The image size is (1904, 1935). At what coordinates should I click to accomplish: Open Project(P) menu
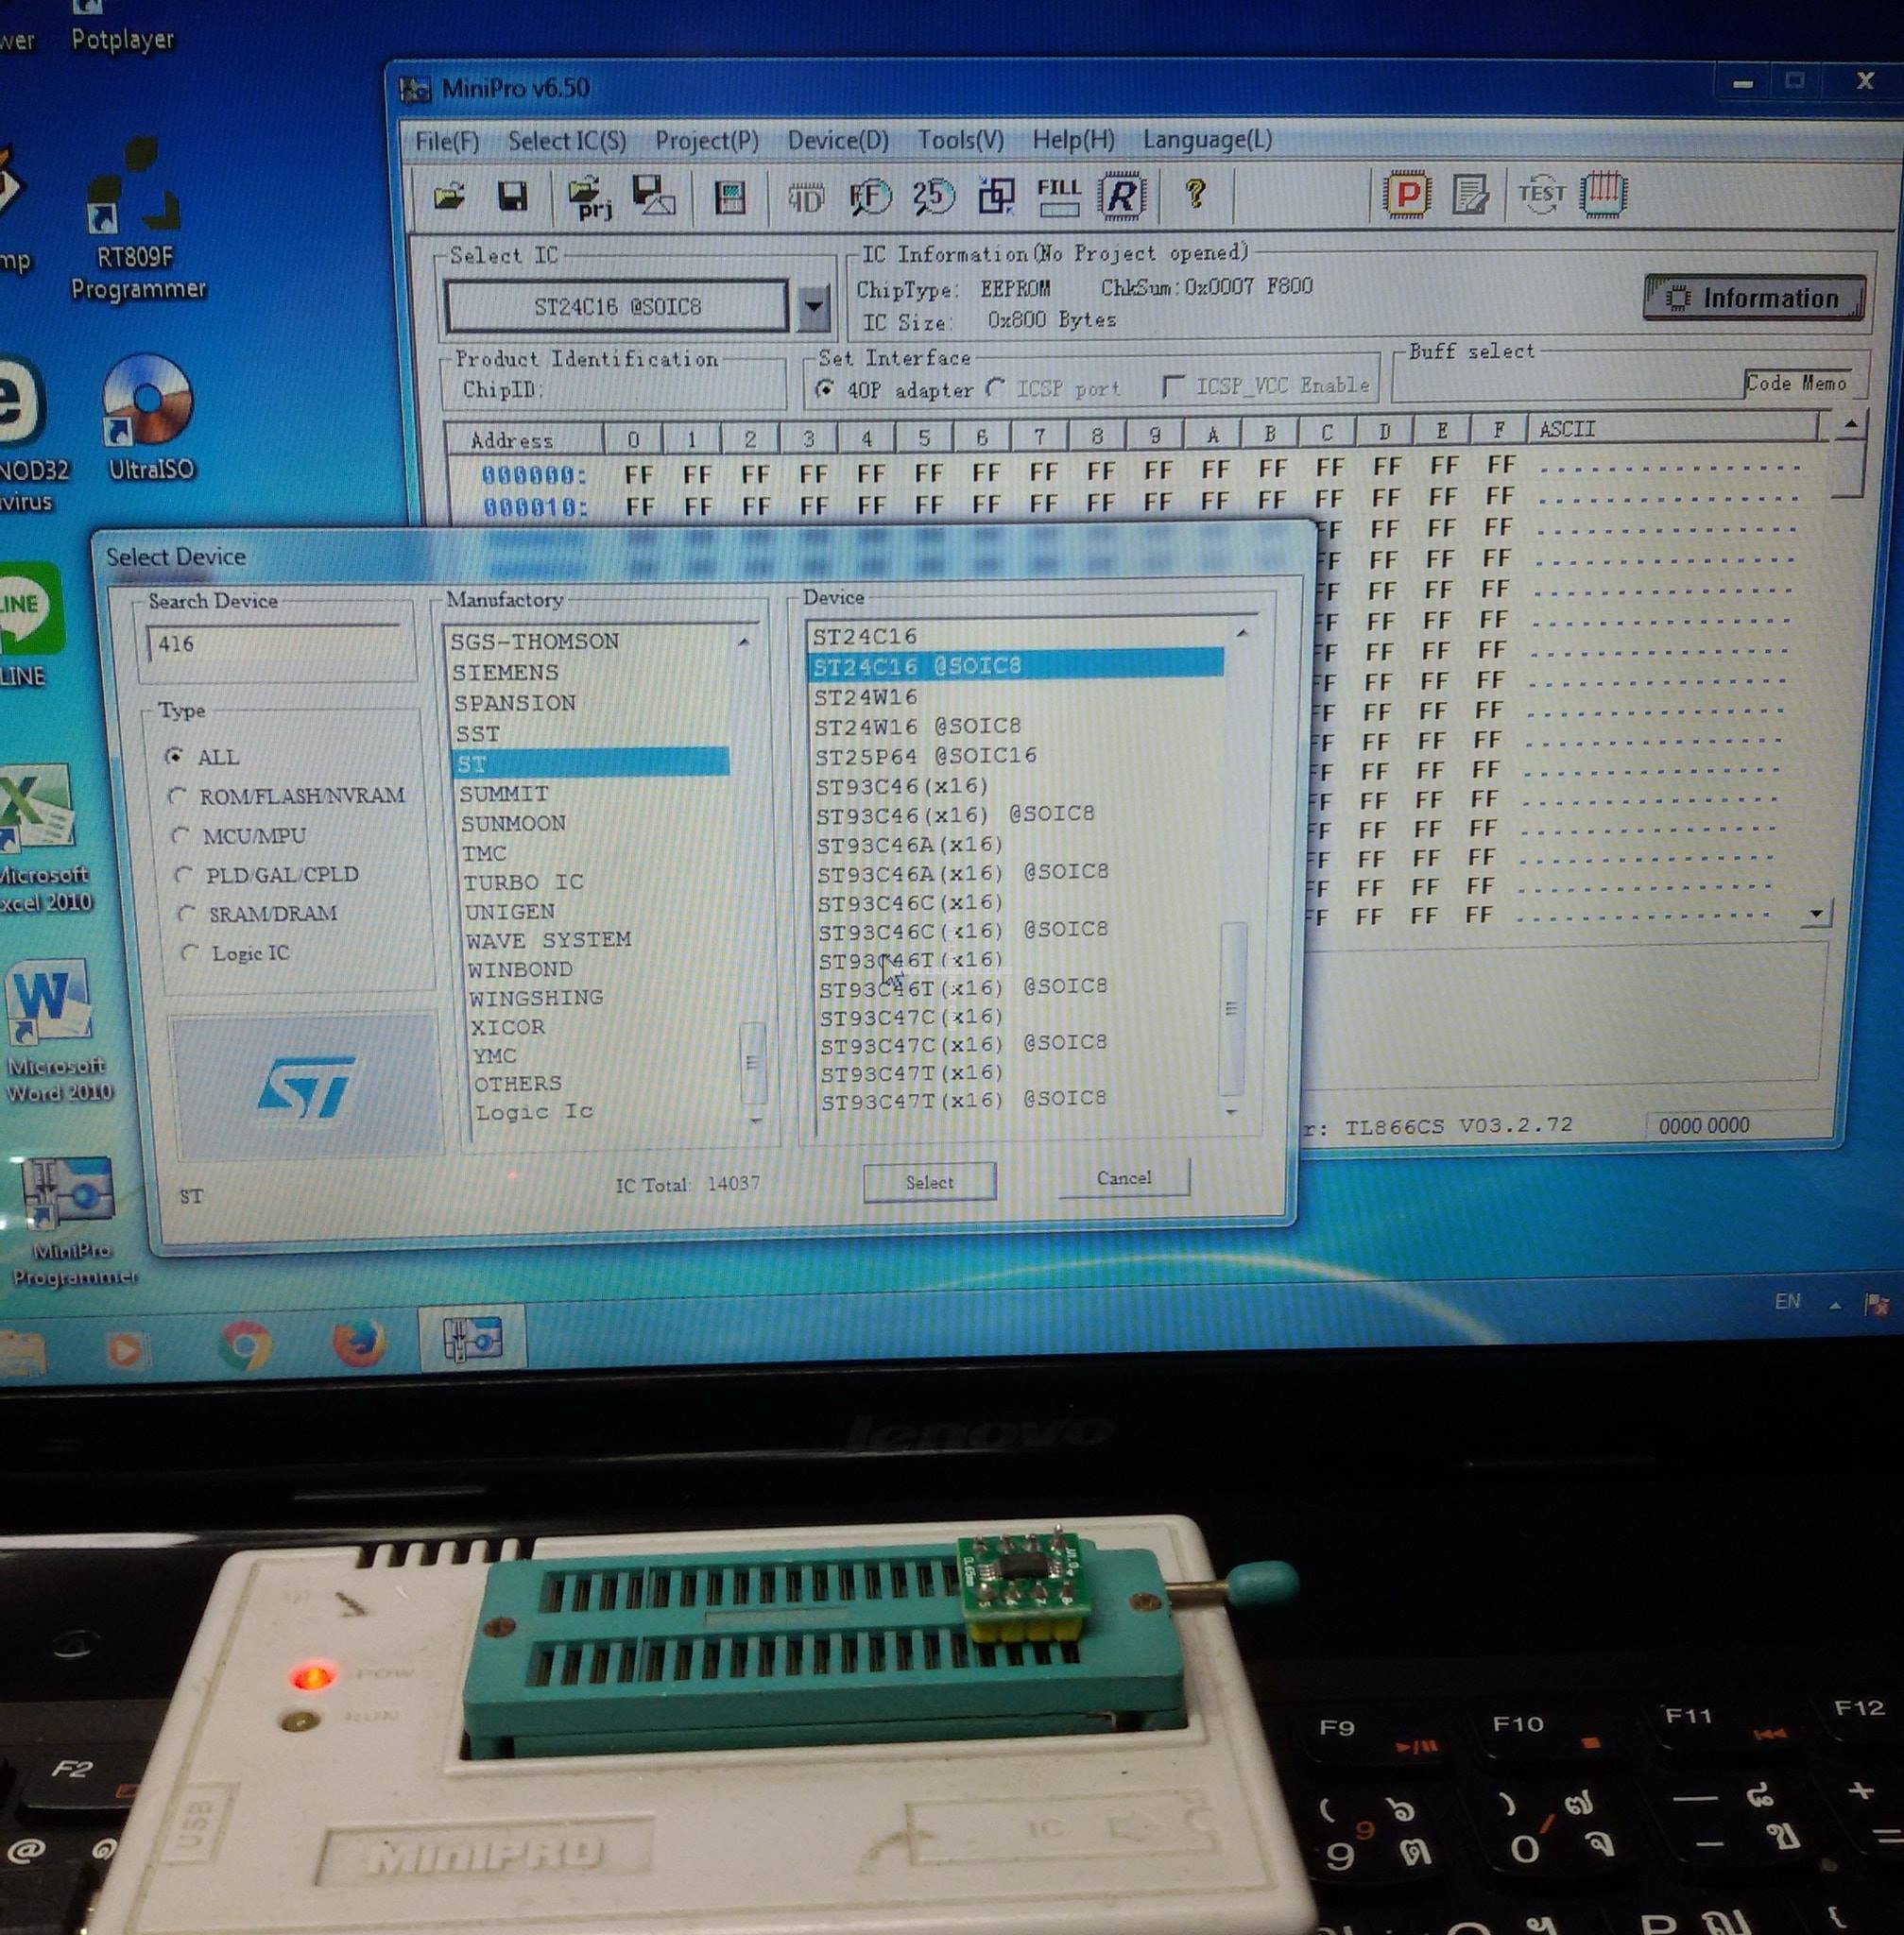coord(707,140)
